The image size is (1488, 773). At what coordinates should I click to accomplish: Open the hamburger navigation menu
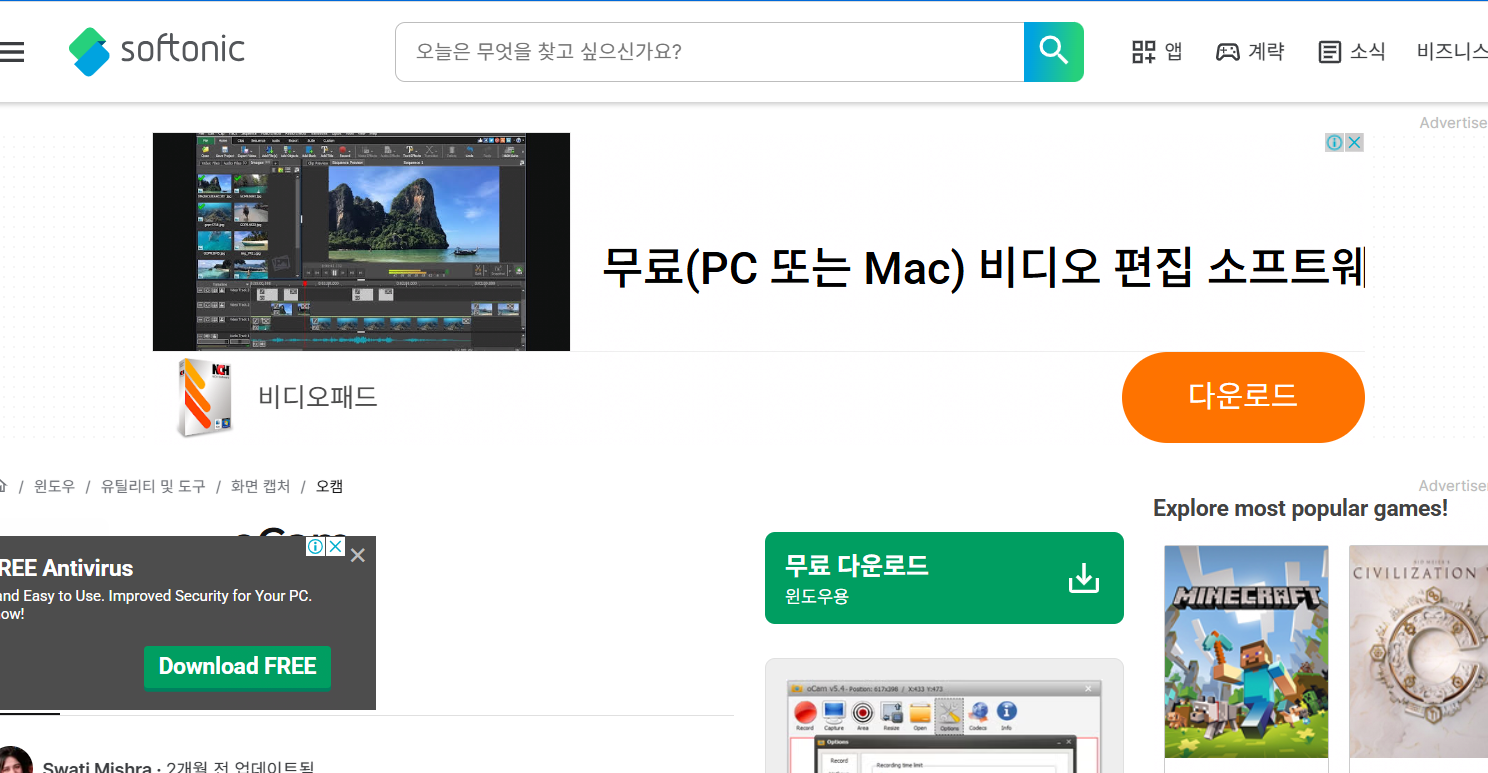pyautogui.click(x=13, y=52)
